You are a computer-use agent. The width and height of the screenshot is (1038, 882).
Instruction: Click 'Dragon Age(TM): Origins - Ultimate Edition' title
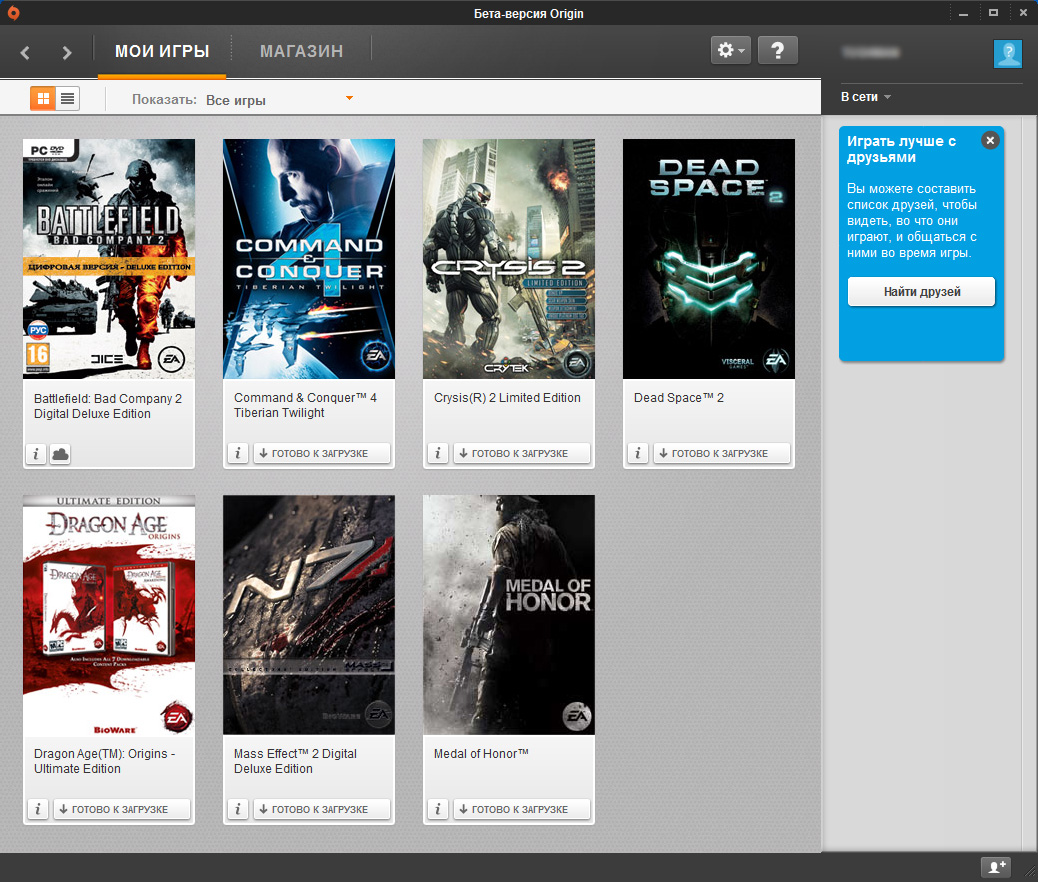[x=105, y=761]
